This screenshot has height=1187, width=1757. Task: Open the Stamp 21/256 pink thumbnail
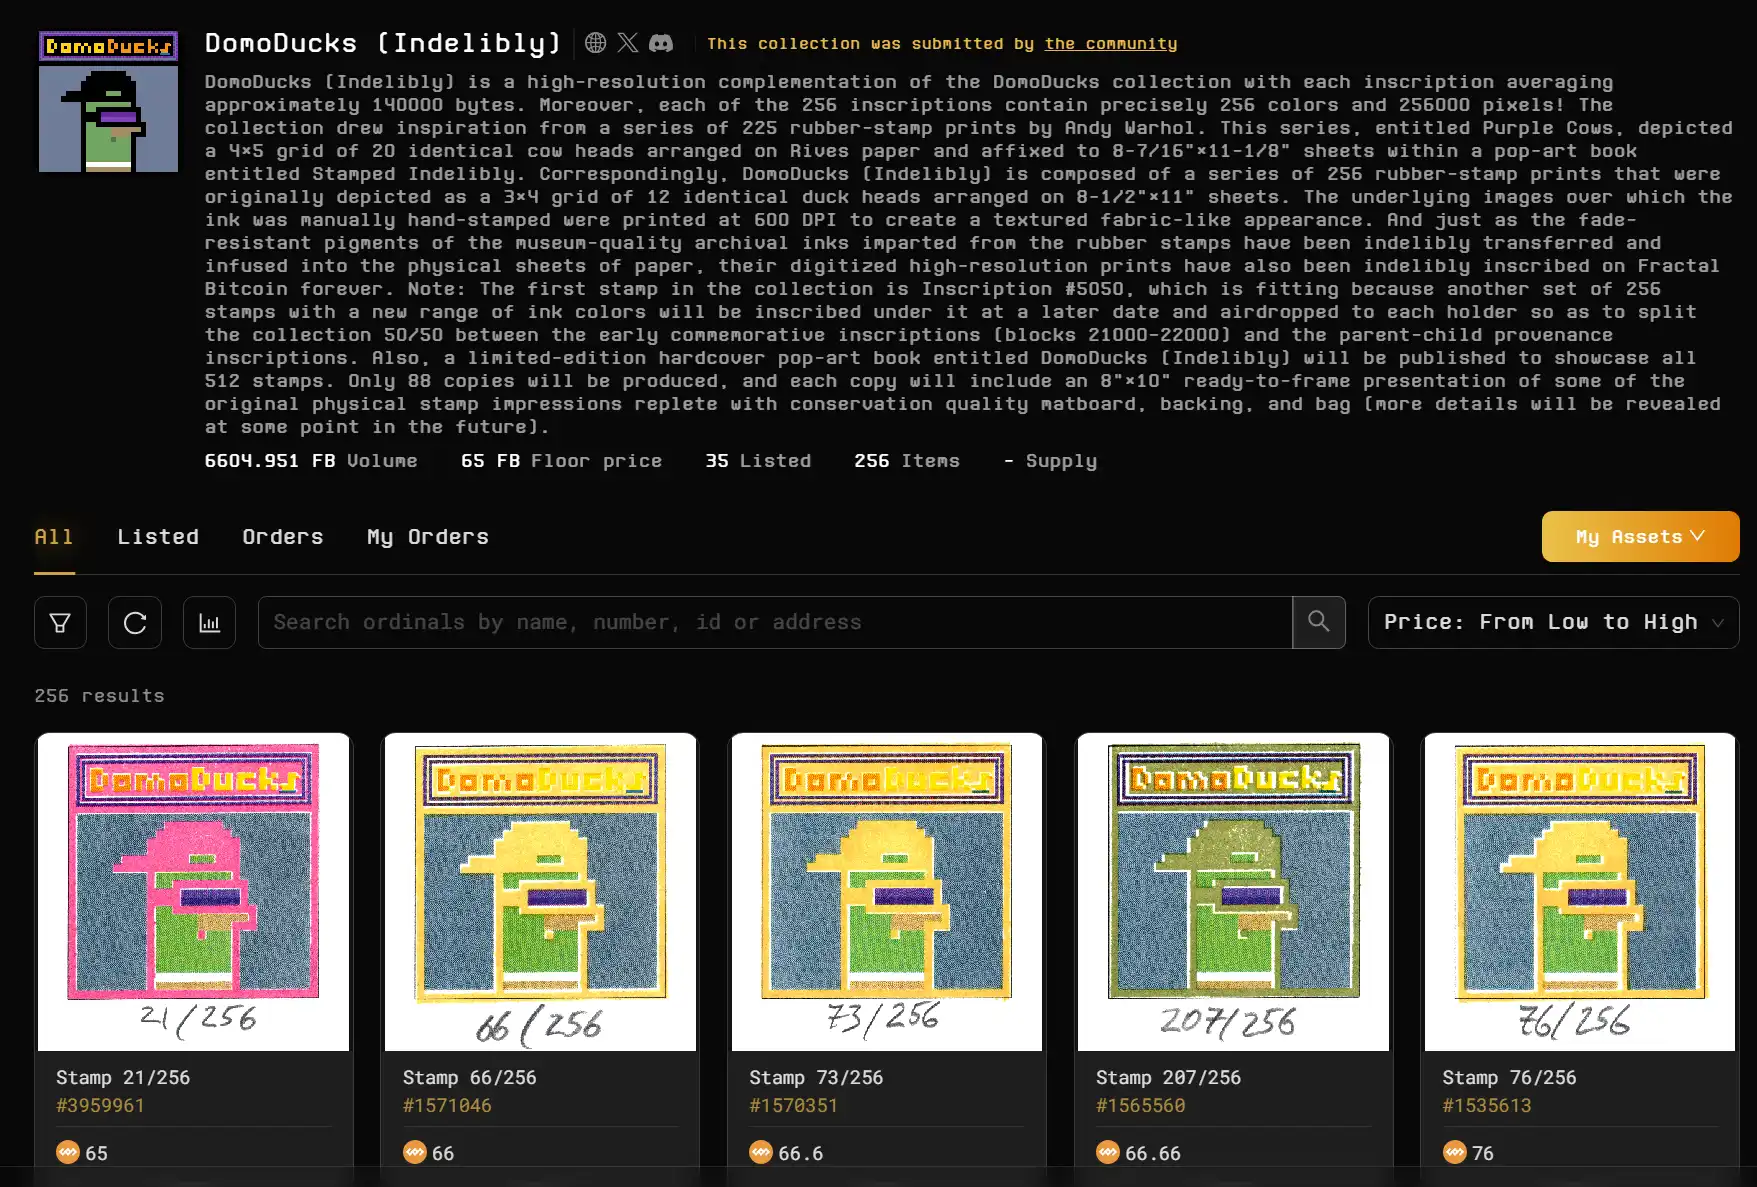[x=193, y=892]
